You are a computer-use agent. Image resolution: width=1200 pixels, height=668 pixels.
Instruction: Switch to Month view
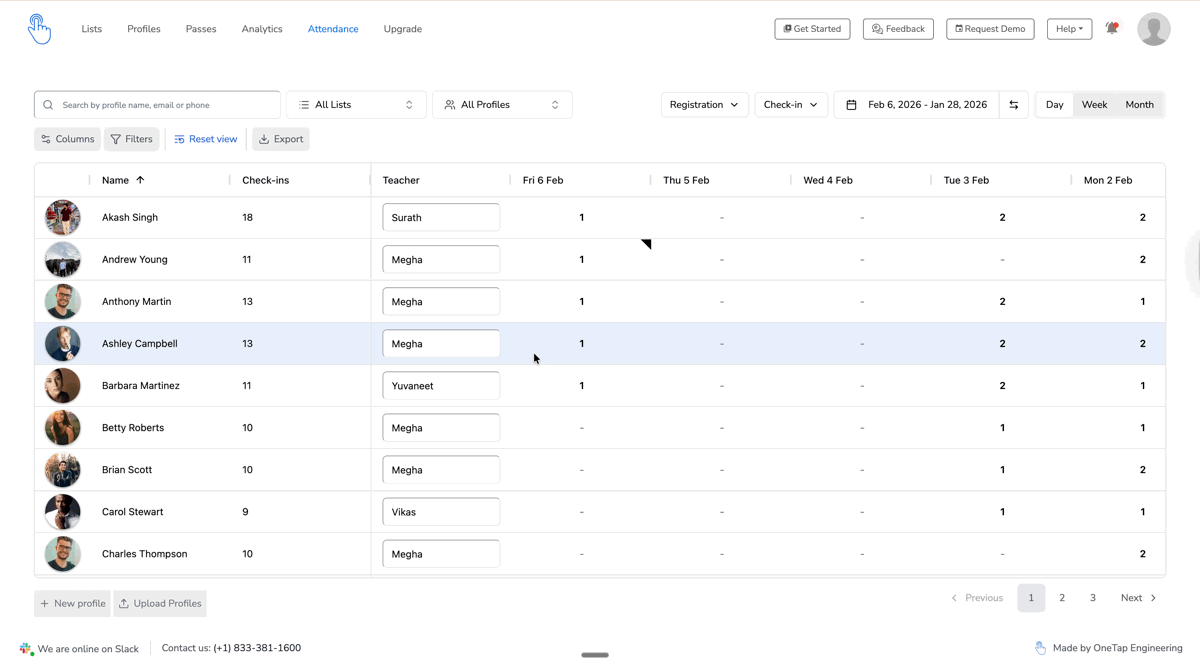(1139, 105)
